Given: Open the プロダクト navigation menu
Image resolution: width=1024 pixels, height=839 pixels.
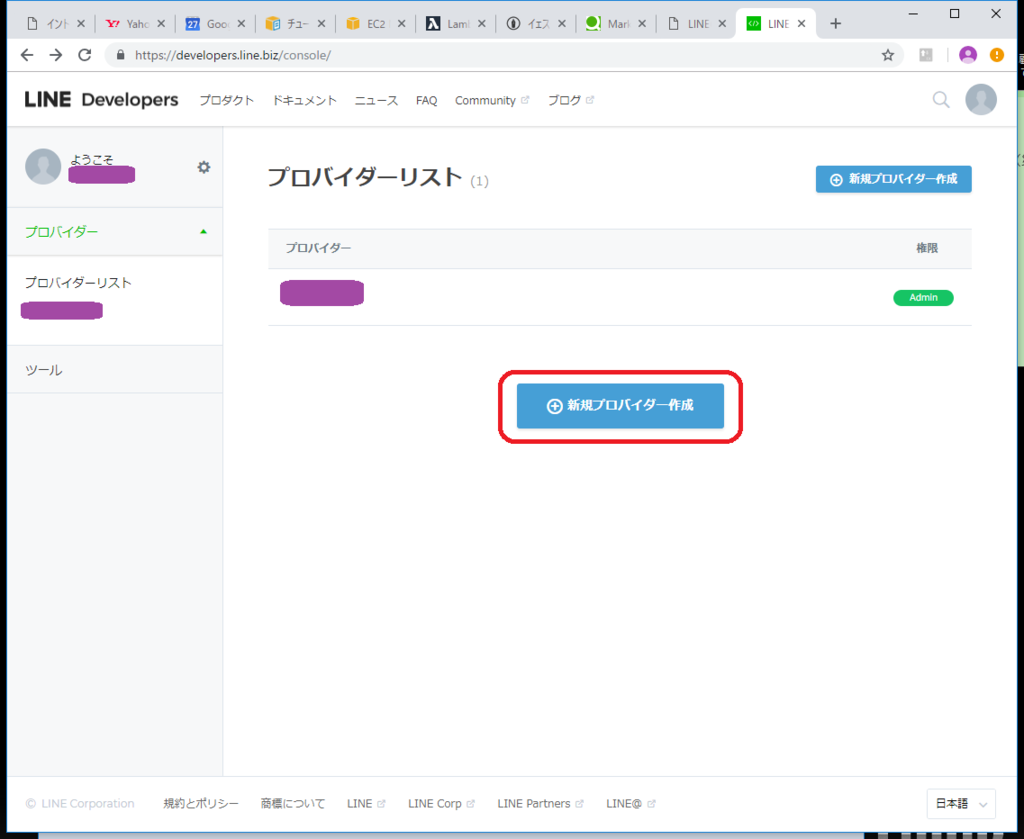Looking at the screenshot, I should coord(226,99).
